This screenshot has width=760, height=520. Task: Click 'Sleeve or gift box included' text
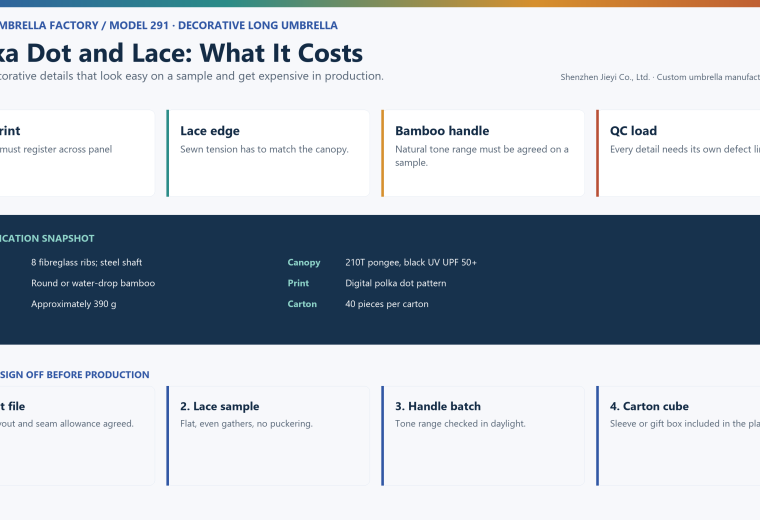664,424
